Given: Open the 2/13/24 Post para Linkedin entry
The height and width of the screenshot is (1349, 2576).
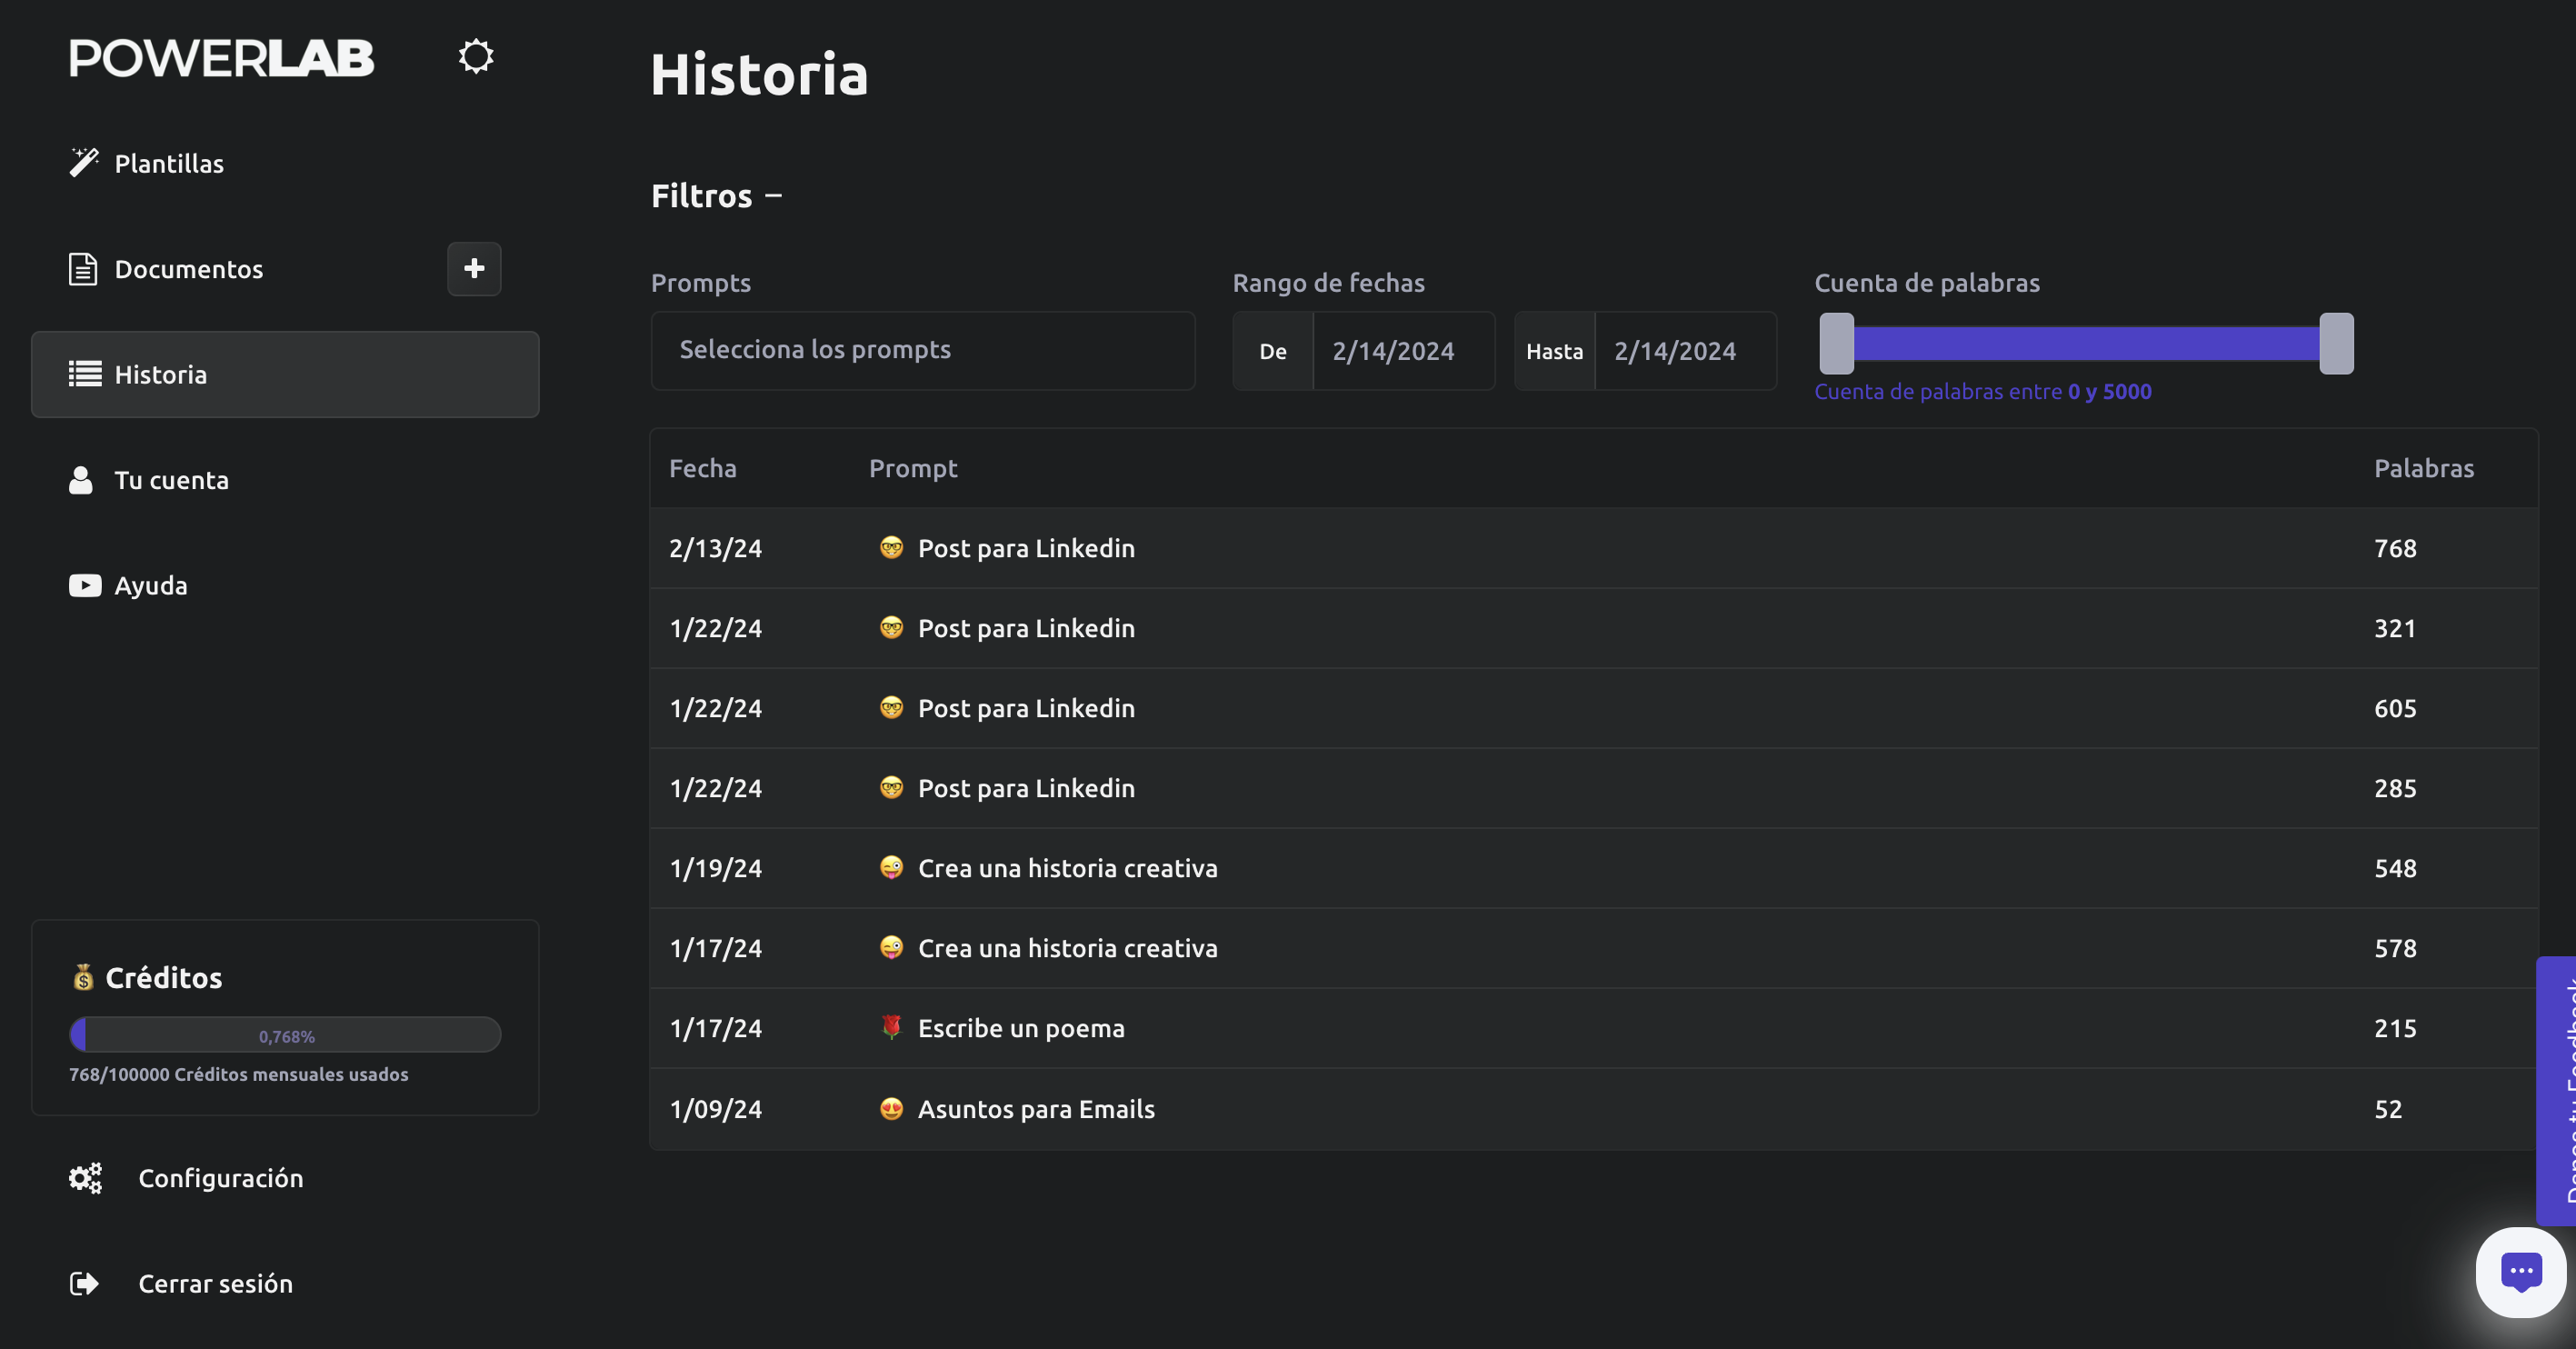Looking at the screenshot, I should point(1026,548).
